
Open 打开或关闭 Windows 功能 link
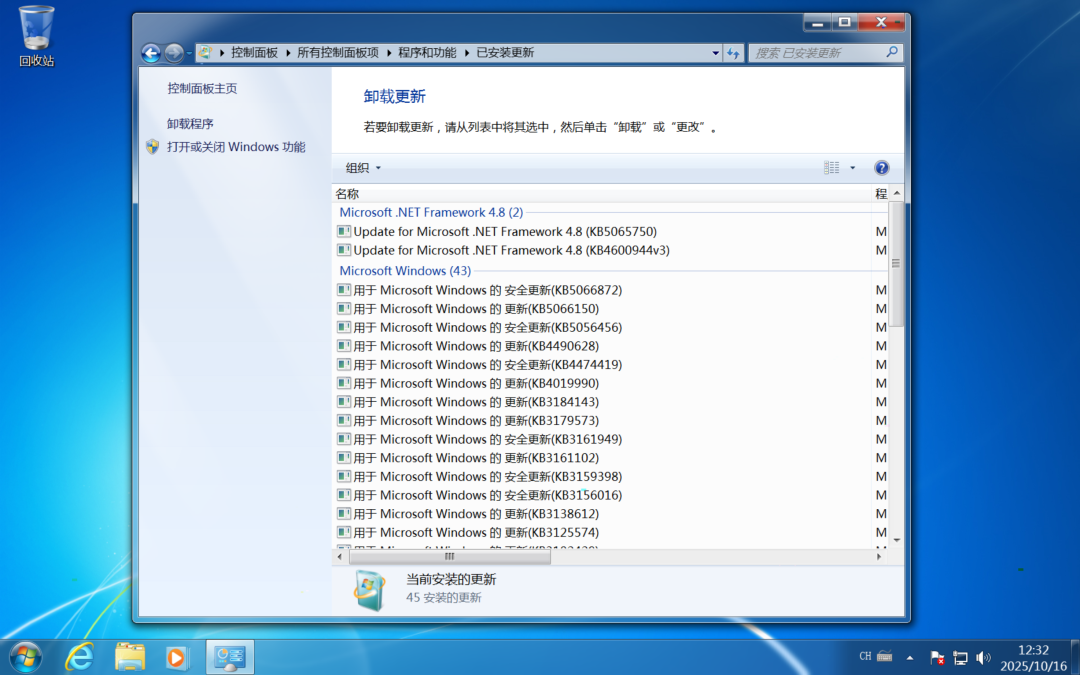pos(236,147)
